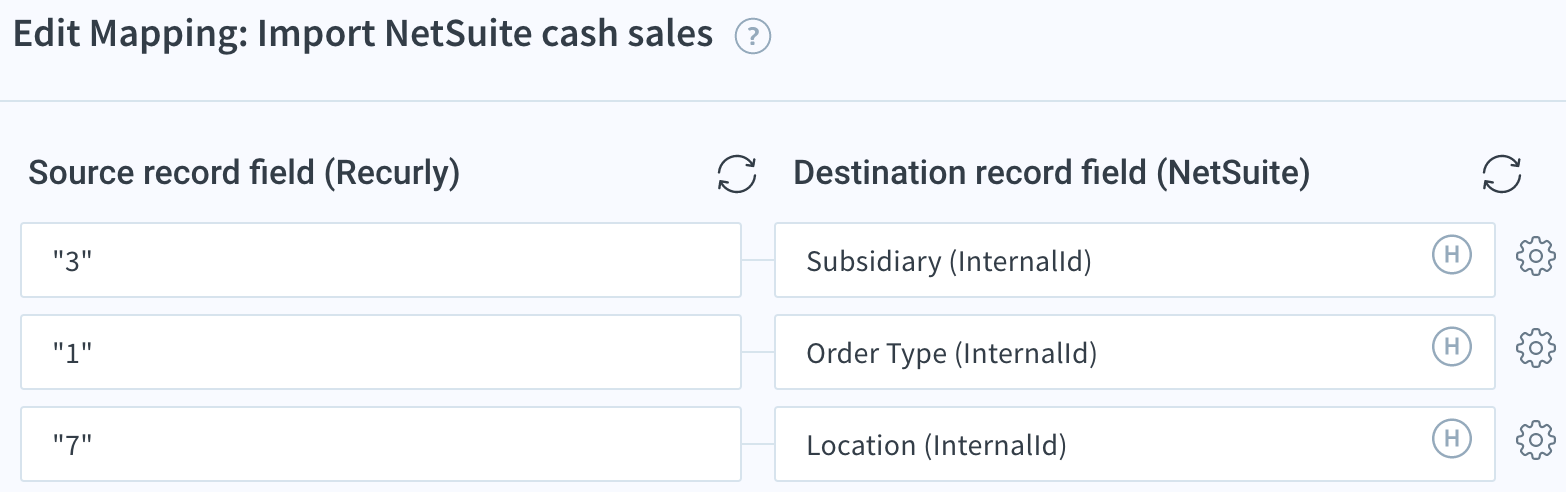
Task: Click the H hard-coded badge on Order Type
Action: 1452,346
